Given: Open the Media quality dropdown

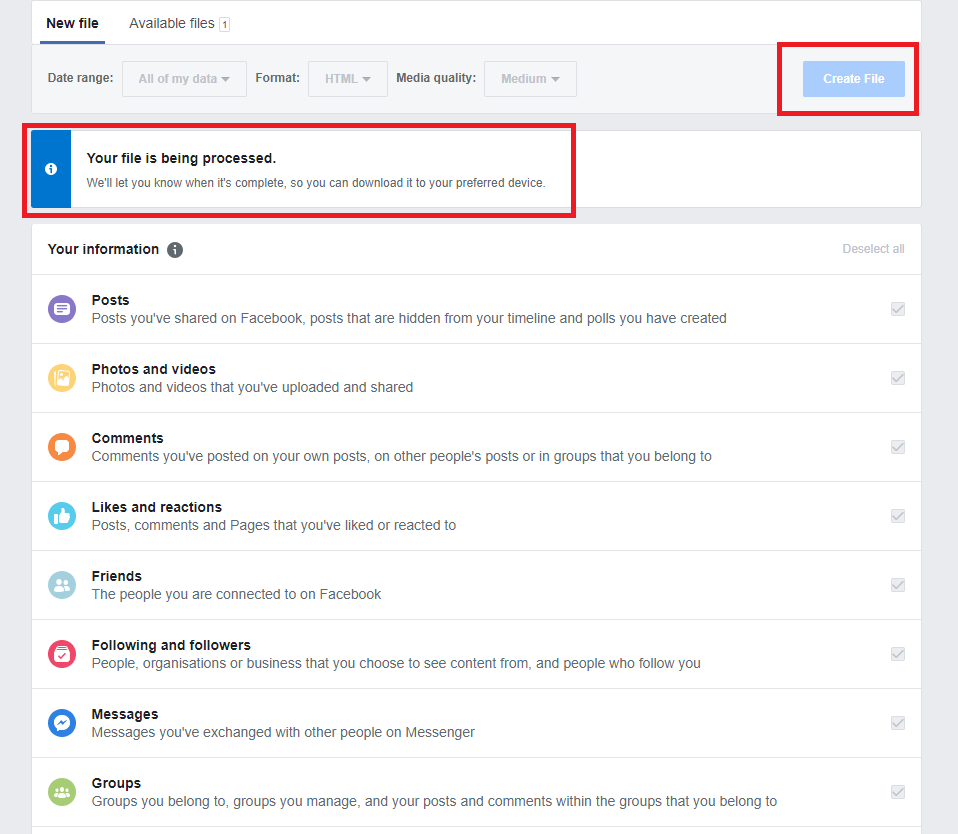Looking at the screenshot, I should 530,79.
